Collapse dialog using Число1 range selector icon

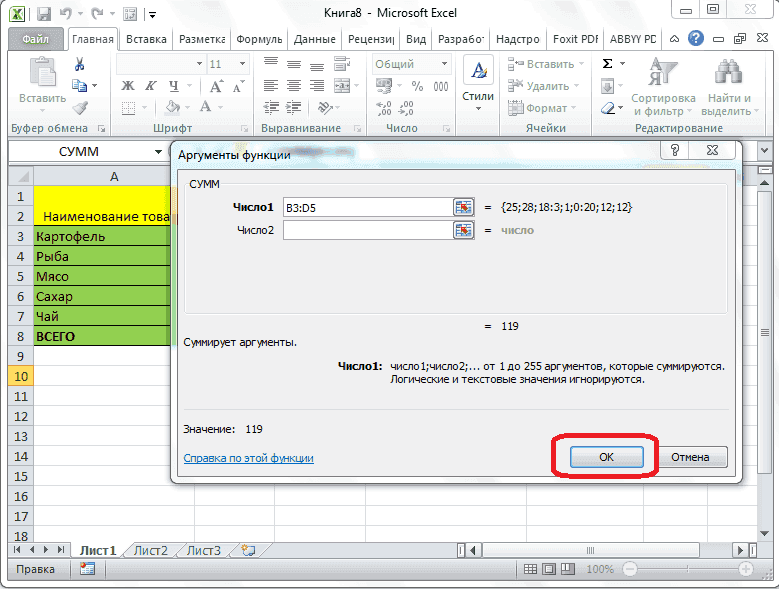coord(463,206)
